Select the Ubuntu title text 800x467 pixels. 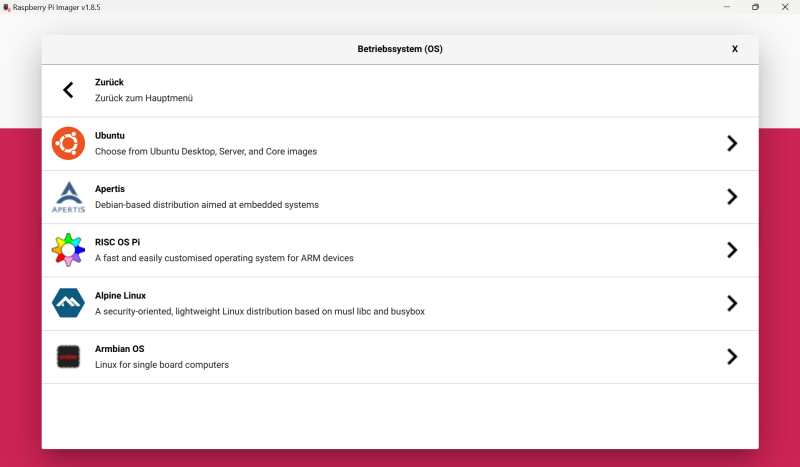110,136
